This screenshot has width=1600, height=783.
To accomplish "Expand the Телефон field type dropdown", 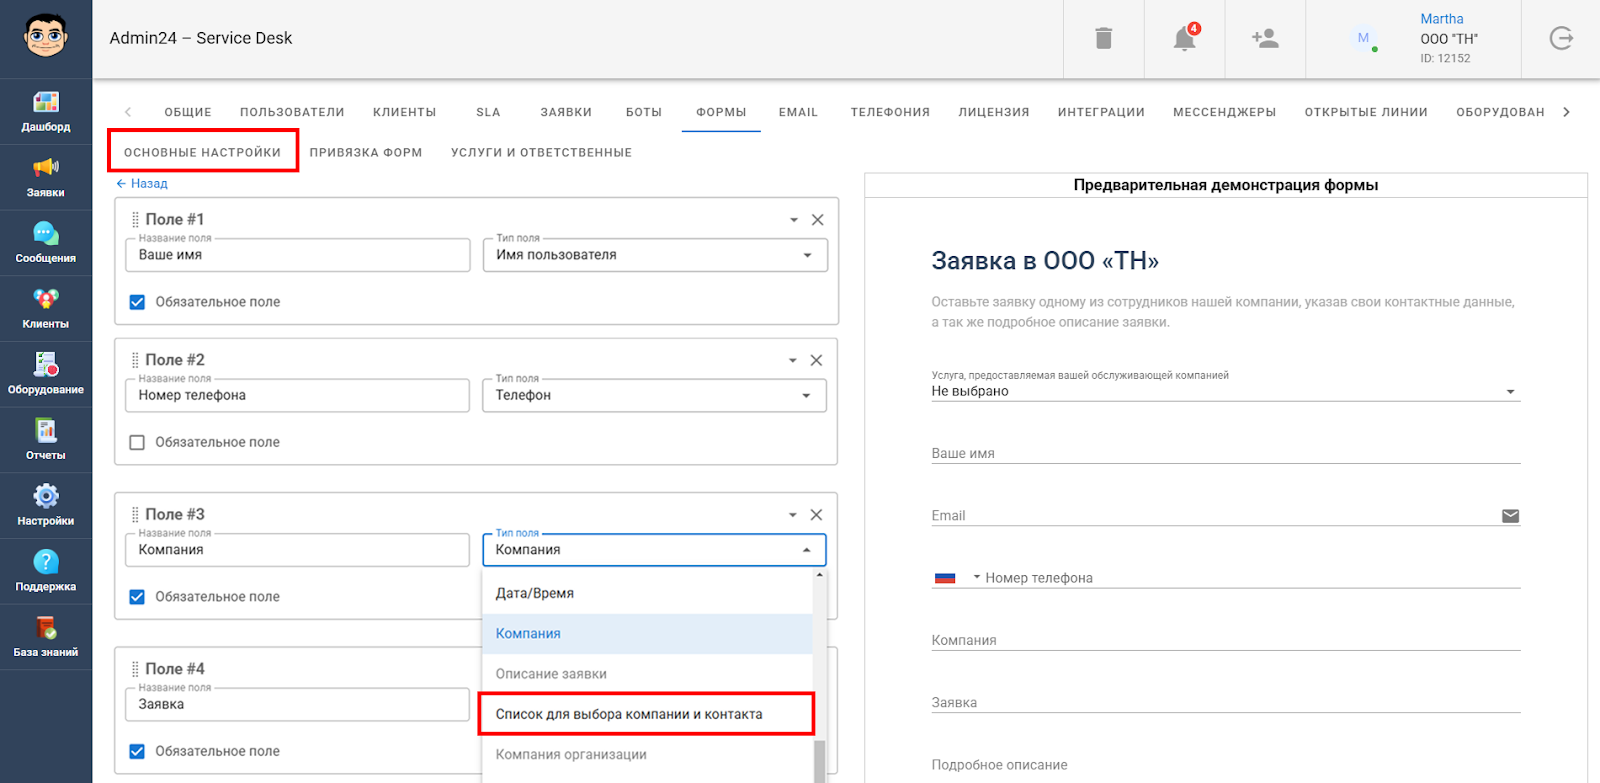I will point(655,395).
